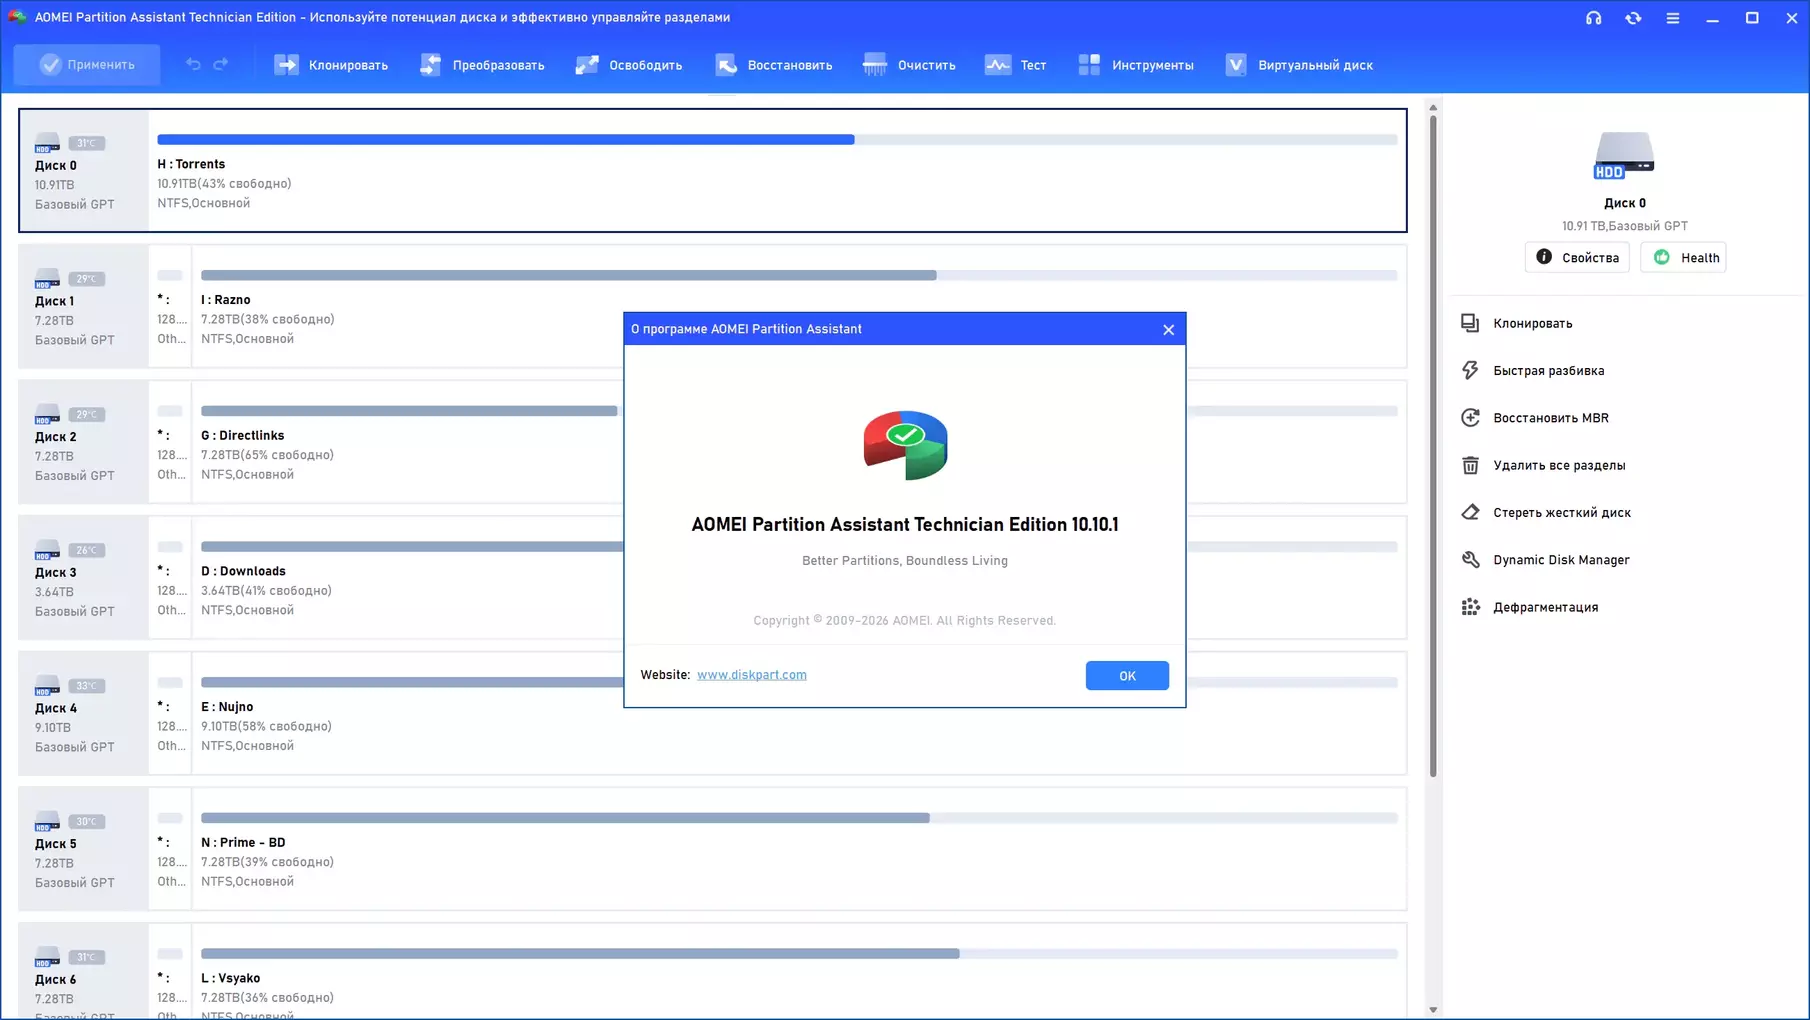Select Dynamic Disk Manager in the side panel
1810x1020 pixels.
coord(1560,560)
